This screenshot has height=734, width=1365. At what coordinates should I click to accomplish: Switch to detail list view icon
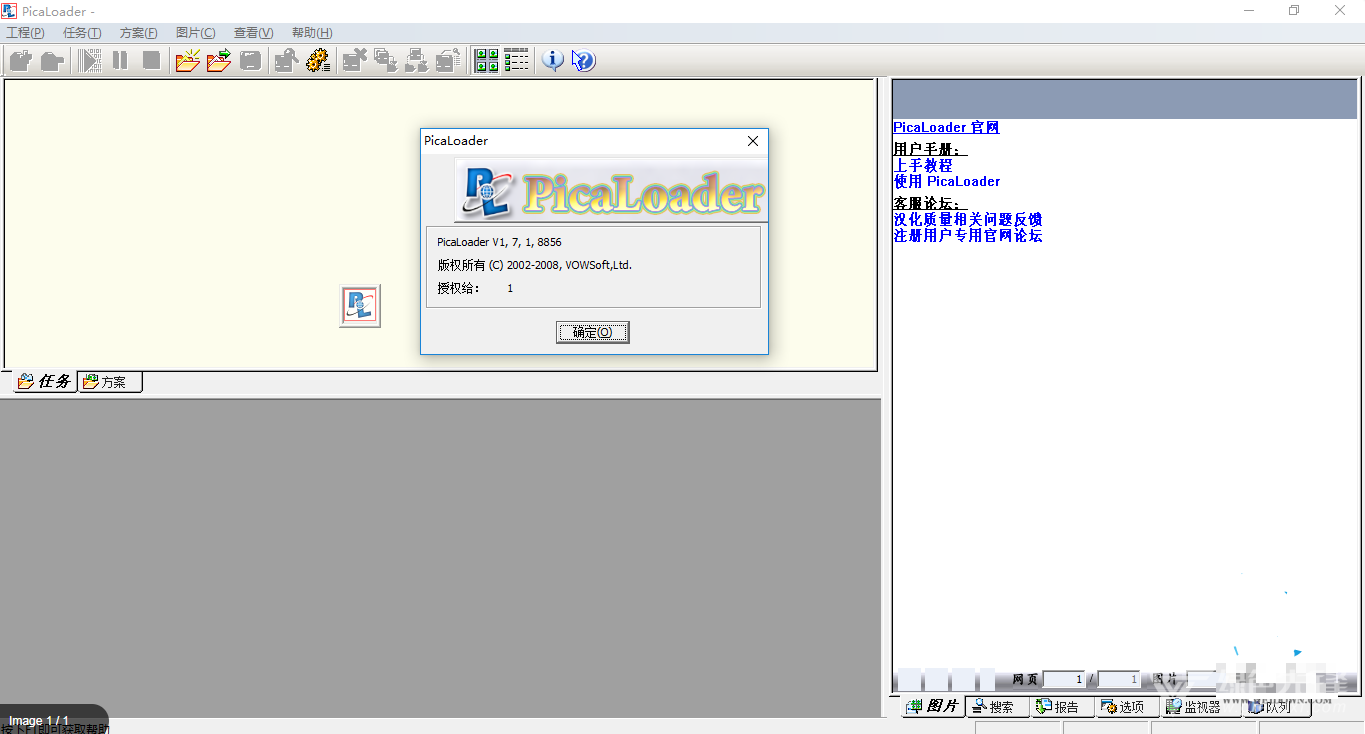point(516,60)
